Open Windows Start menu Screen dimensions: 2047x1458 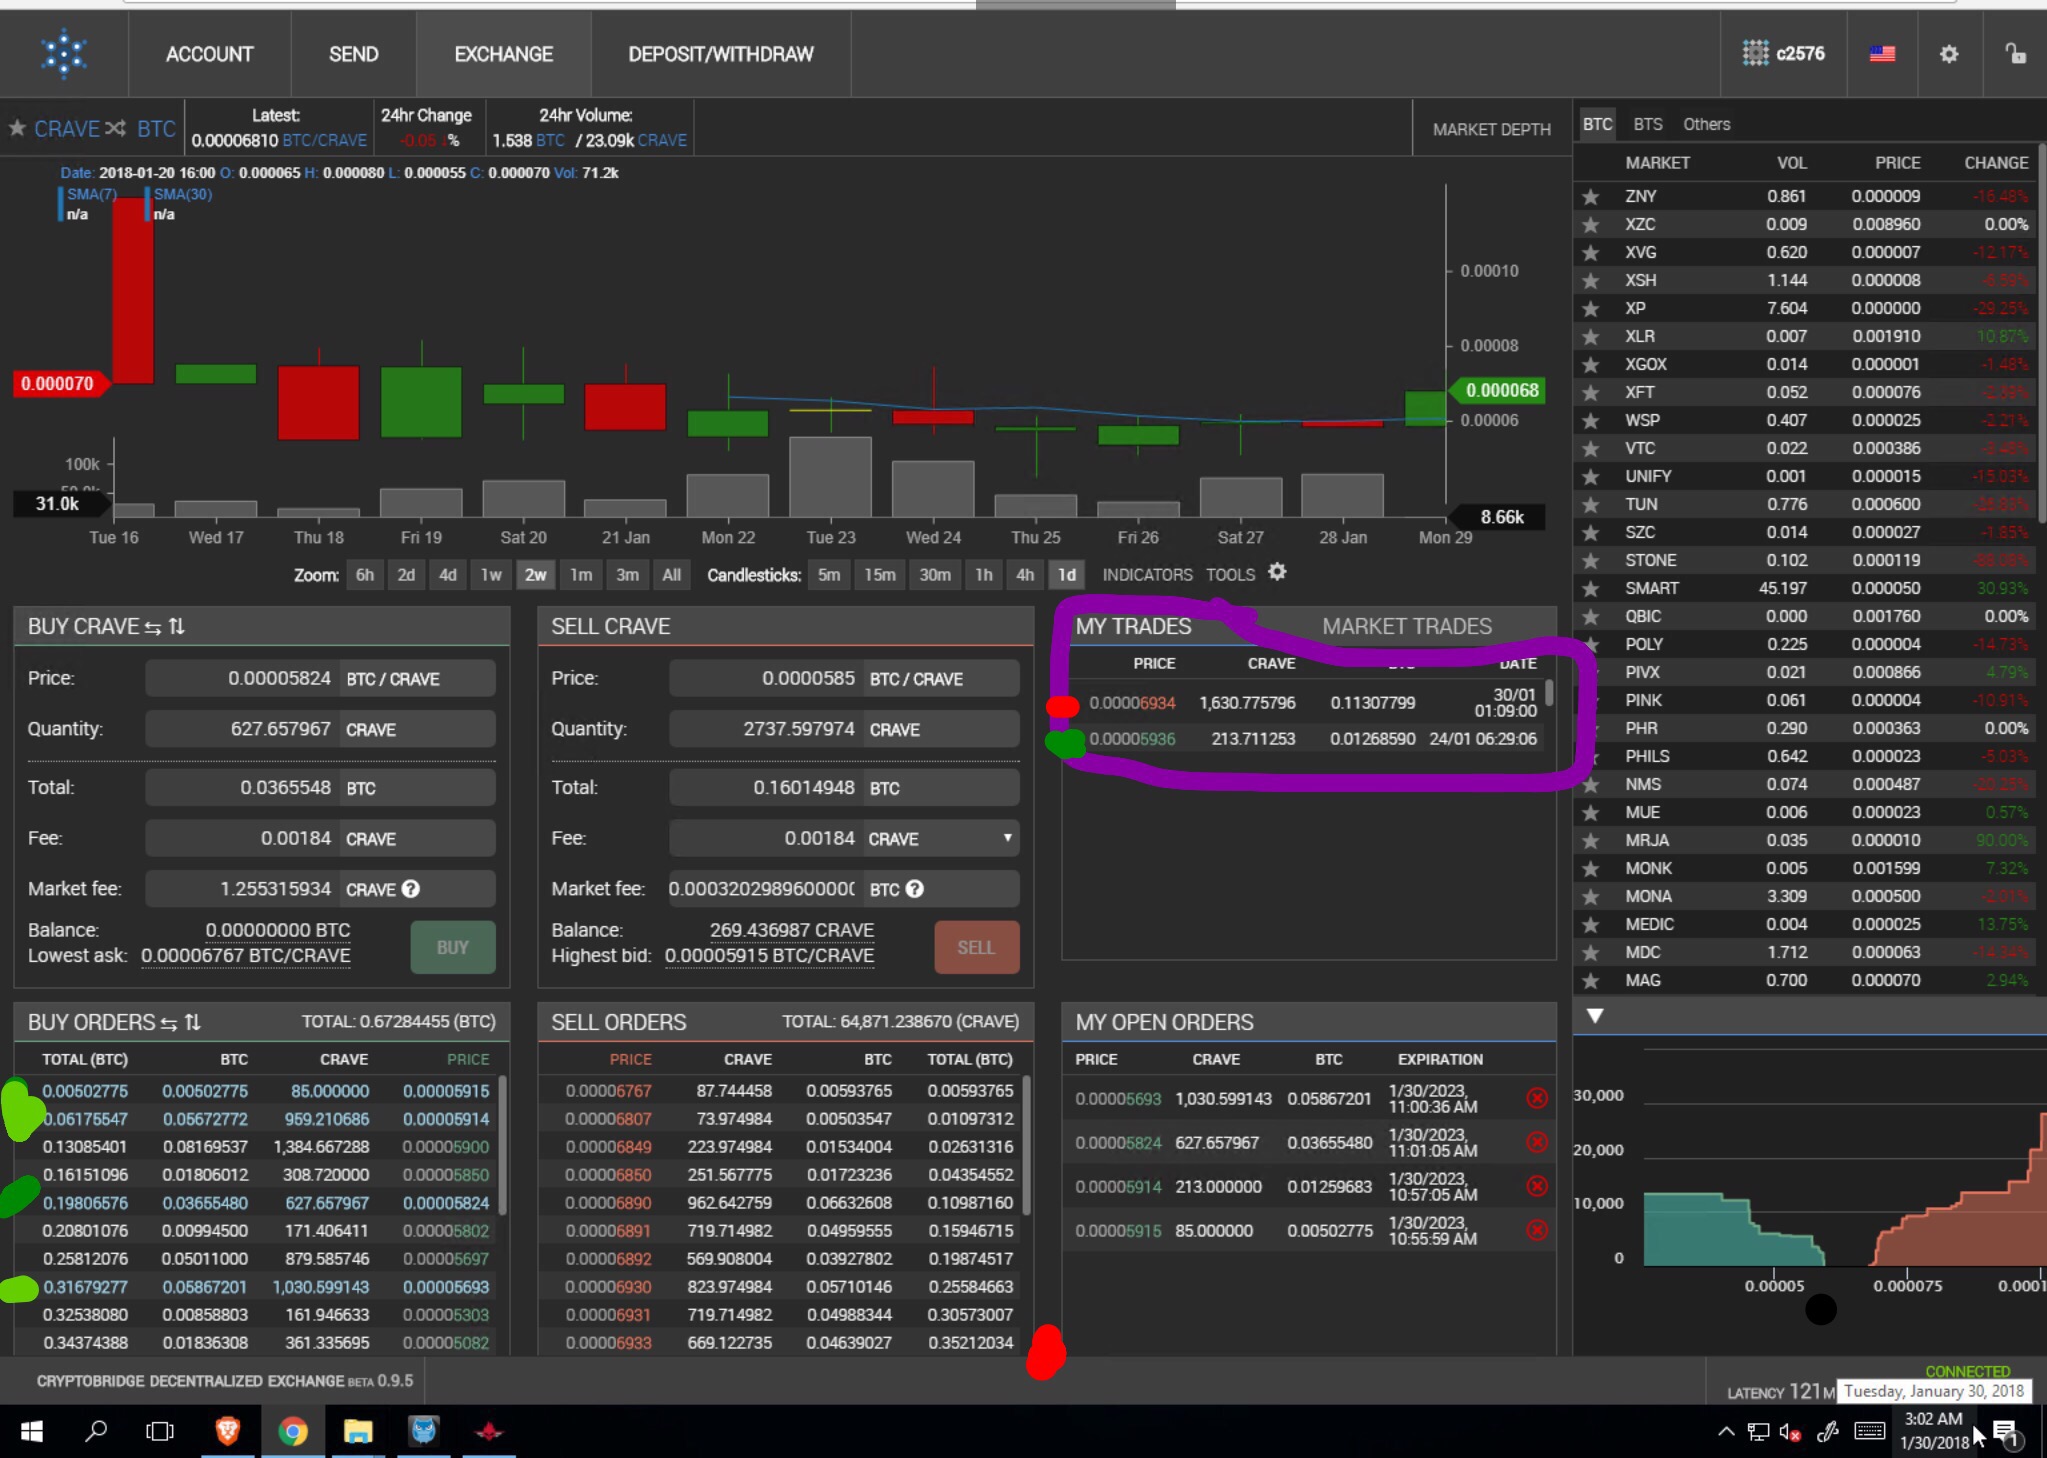click(31, 1432)
